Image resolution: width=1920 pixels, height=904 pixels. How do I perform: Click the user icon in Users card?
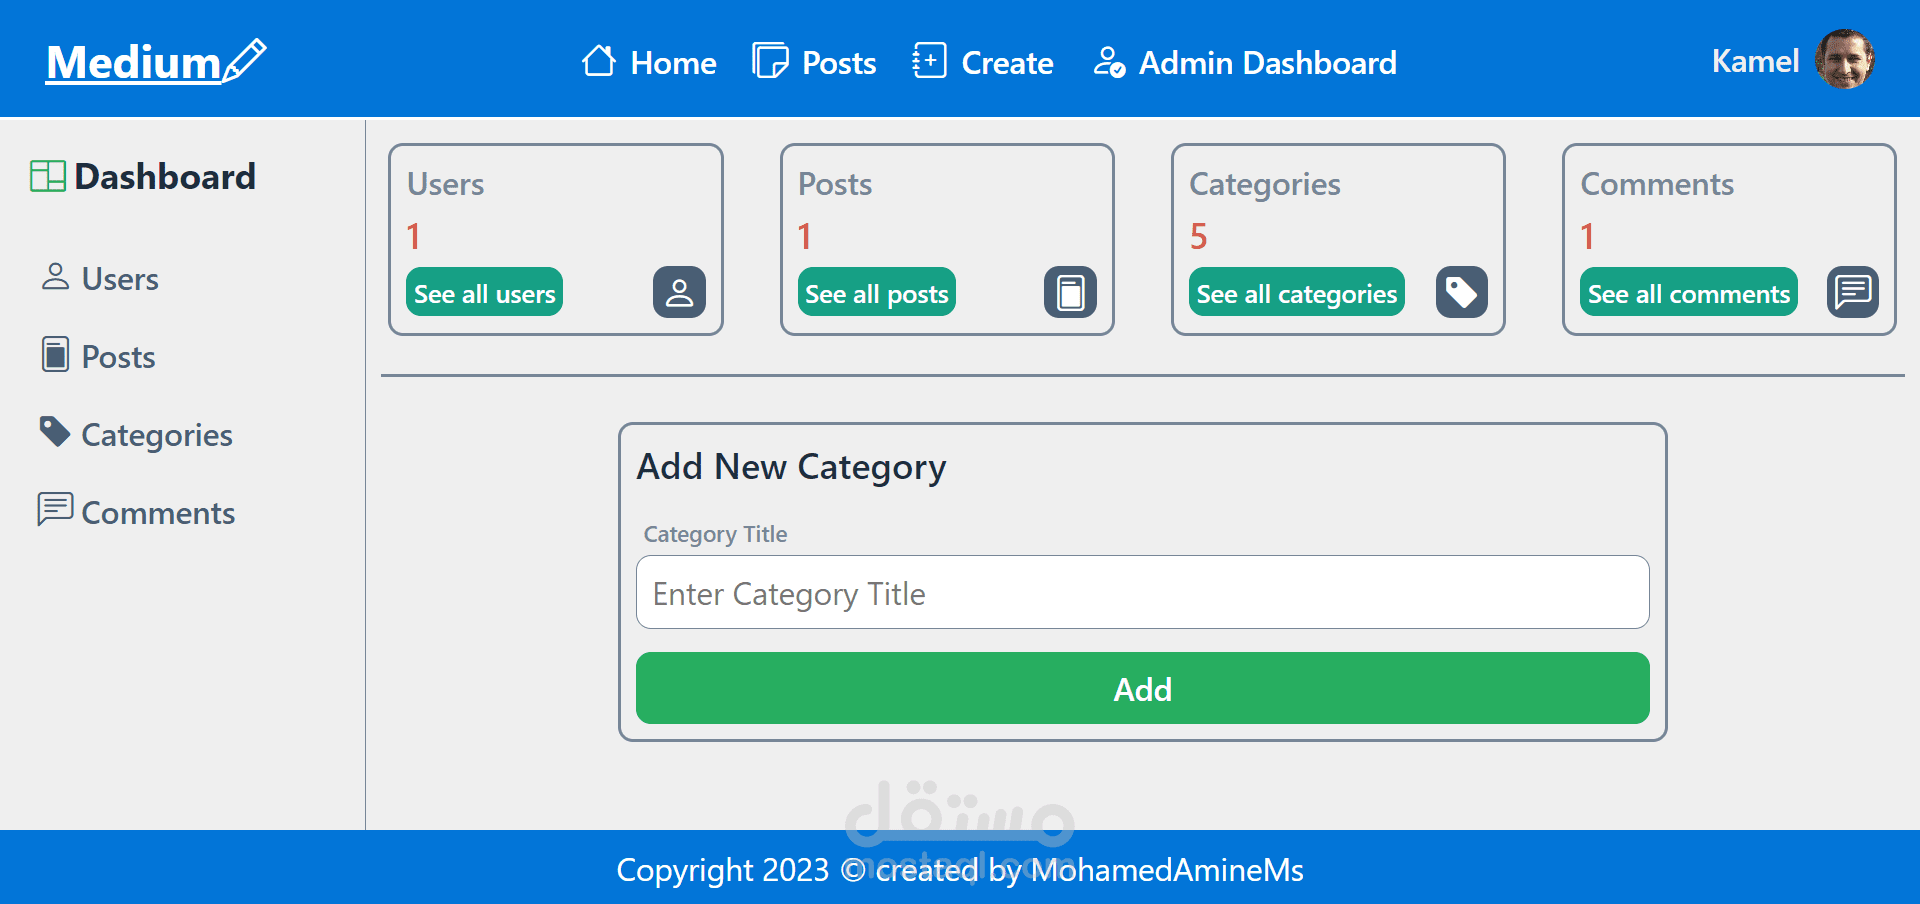(679, 292)
